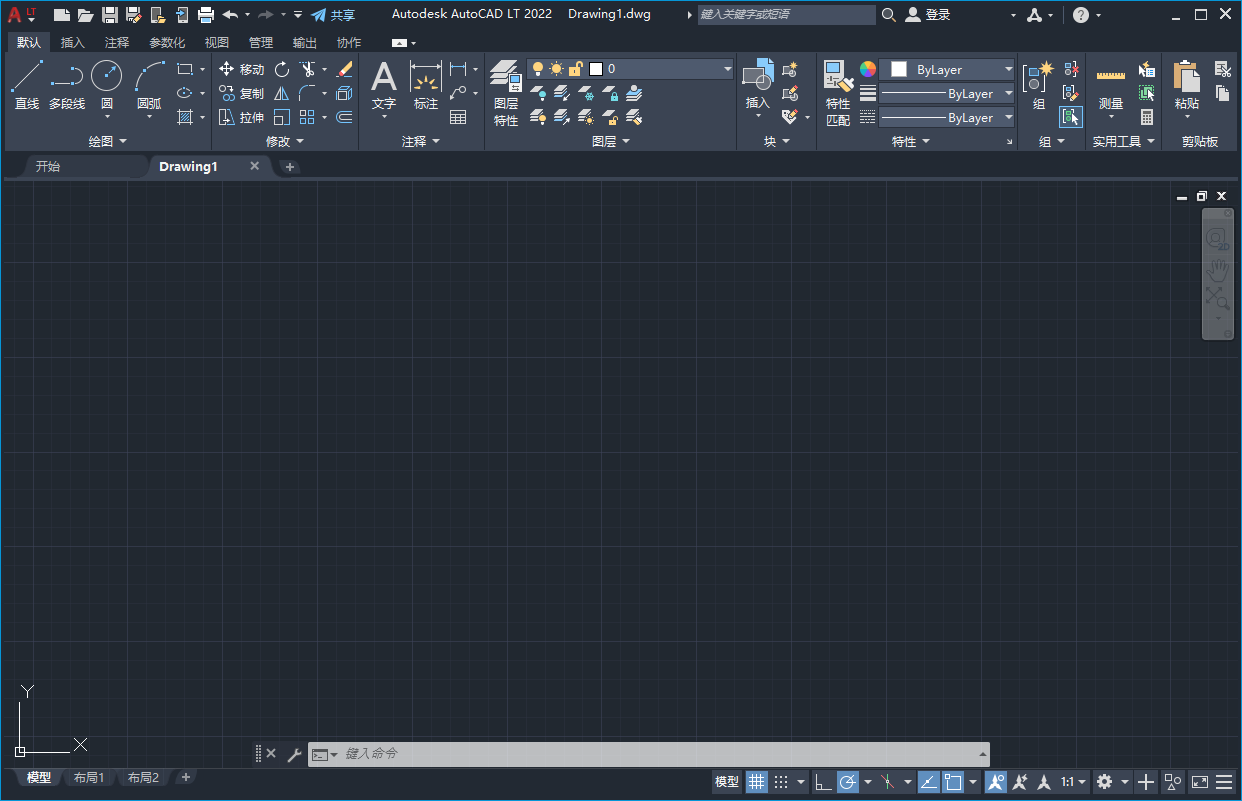Click the Move (移动) tool

[x=241, y=69]
